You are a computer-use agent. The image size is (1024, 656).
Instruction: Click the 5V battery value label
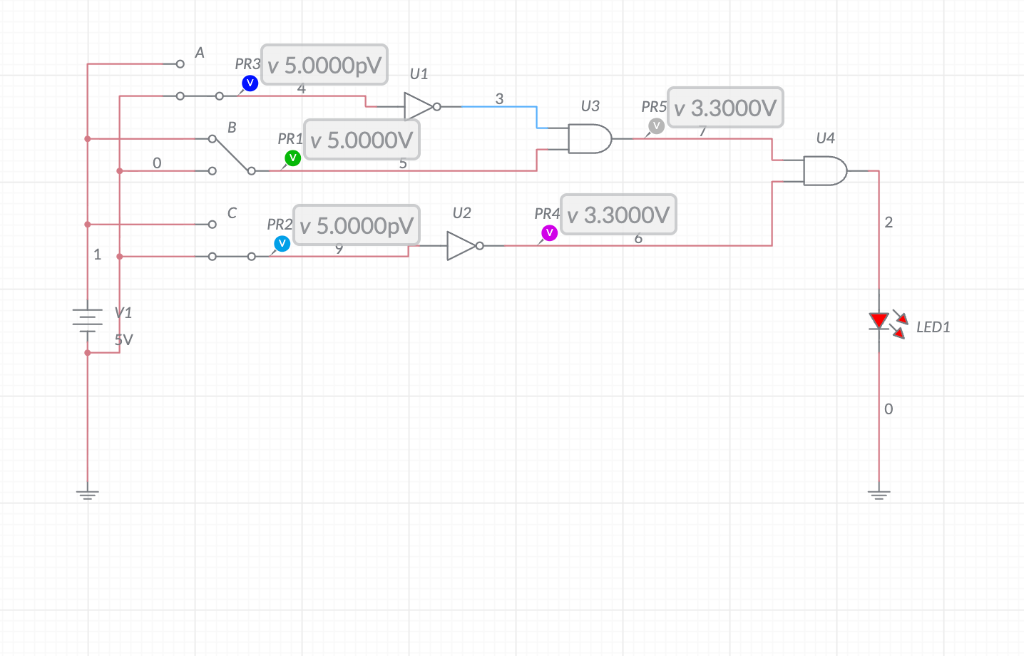pos(123,340)
